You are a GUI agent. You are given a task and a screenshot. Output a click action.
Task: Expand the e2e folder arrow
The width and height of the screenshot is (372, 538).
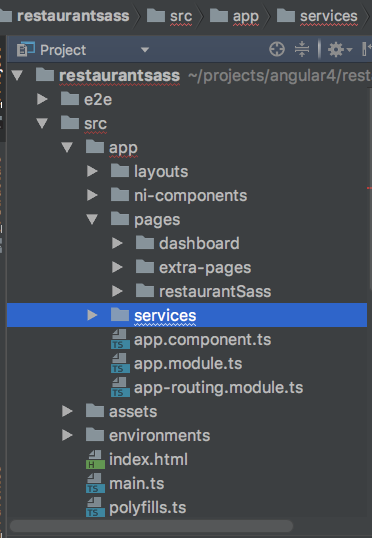42,100
